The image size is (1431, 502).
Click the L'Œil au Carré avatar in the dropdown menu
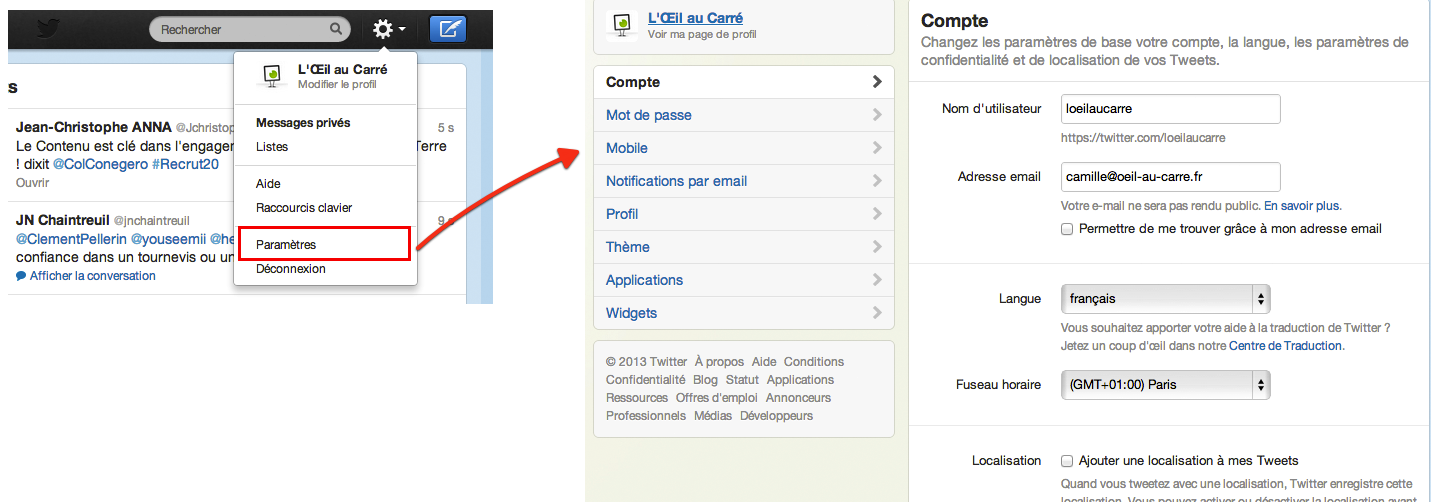coord(271,76)
